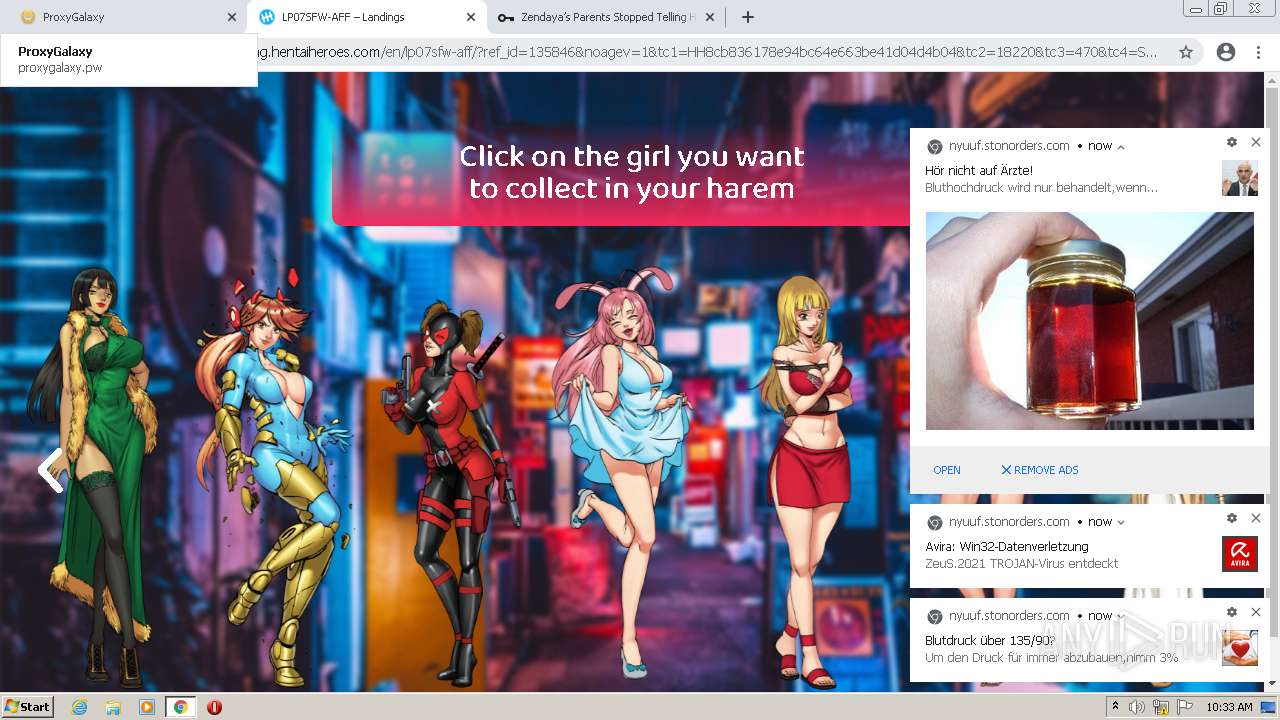Dismiss the Avira Win32 notification
Viewport: 1280px width, 720px height.
coord(1256,518)
